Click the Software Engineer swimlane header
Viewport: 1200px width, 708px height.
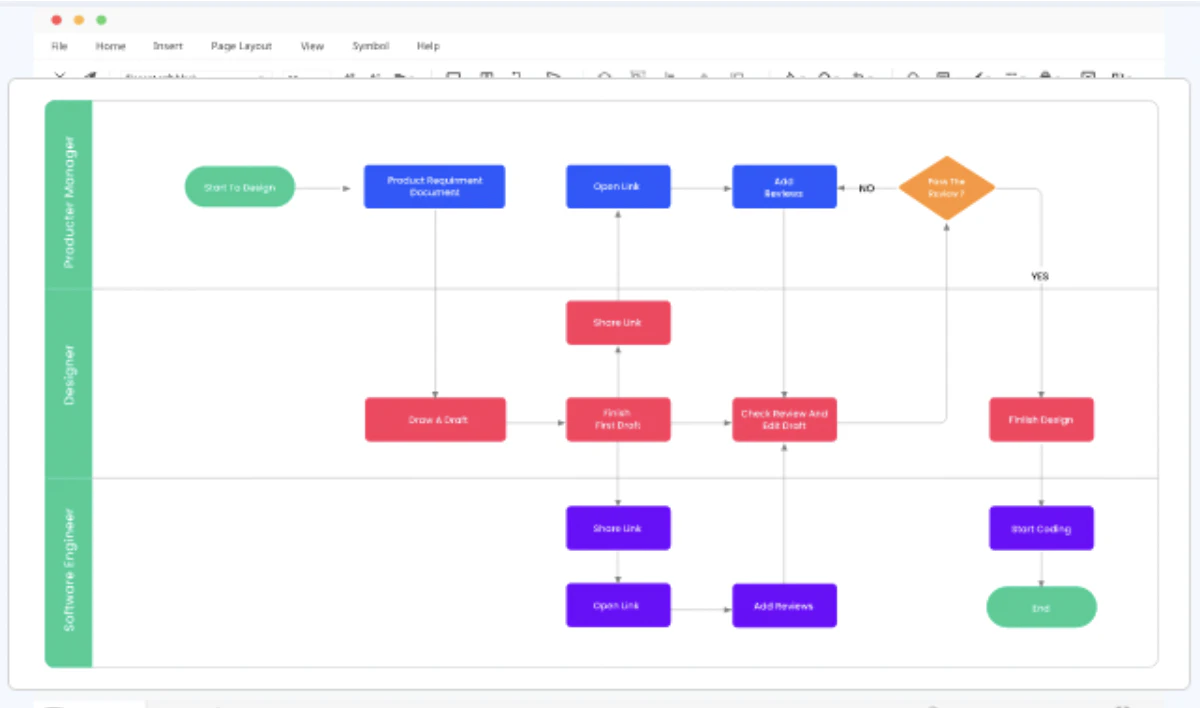[69, 572]
